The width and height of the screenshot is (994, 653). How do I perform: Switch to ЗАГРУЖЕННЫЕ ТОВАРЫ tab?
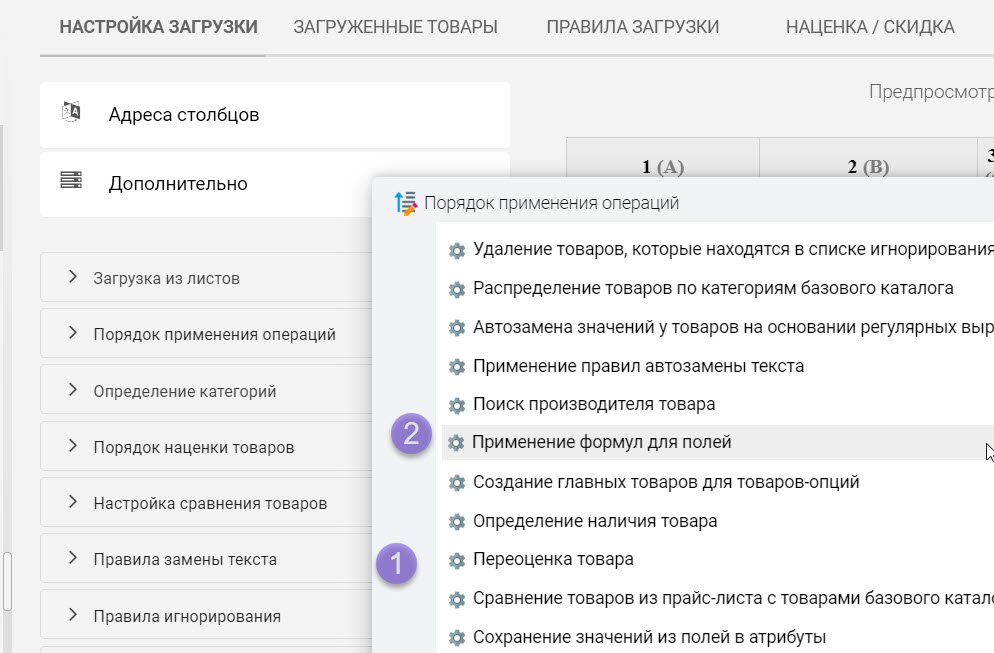(396, 27)
